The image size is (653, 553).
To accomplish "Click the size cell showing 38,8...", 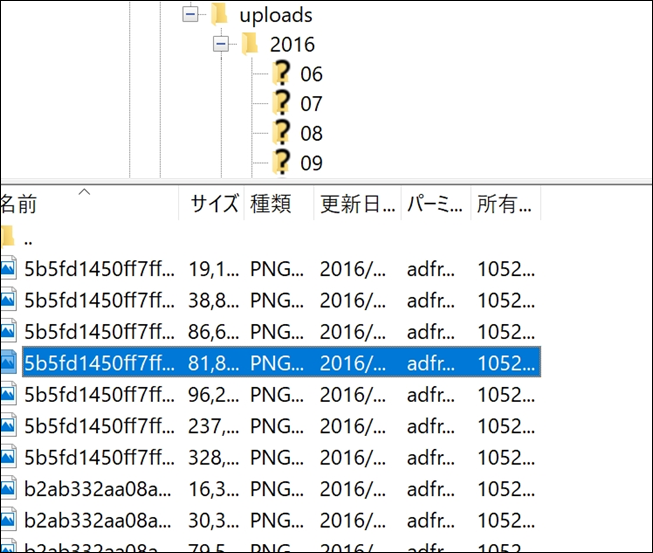I will point(214,300).
